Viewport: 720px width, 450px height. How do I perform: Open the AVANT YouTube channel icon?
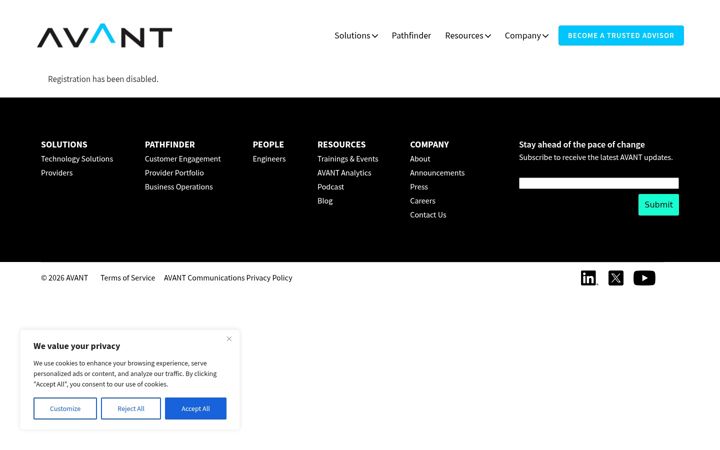644,278
